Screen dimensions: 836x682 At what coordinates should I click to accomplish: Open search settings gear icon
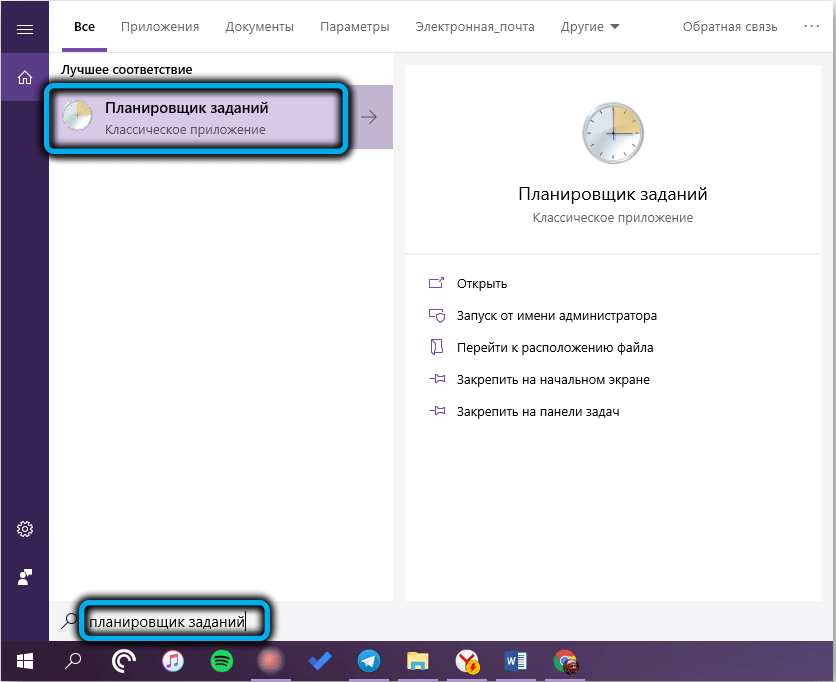pyautogui.click(x=25, y=529)
